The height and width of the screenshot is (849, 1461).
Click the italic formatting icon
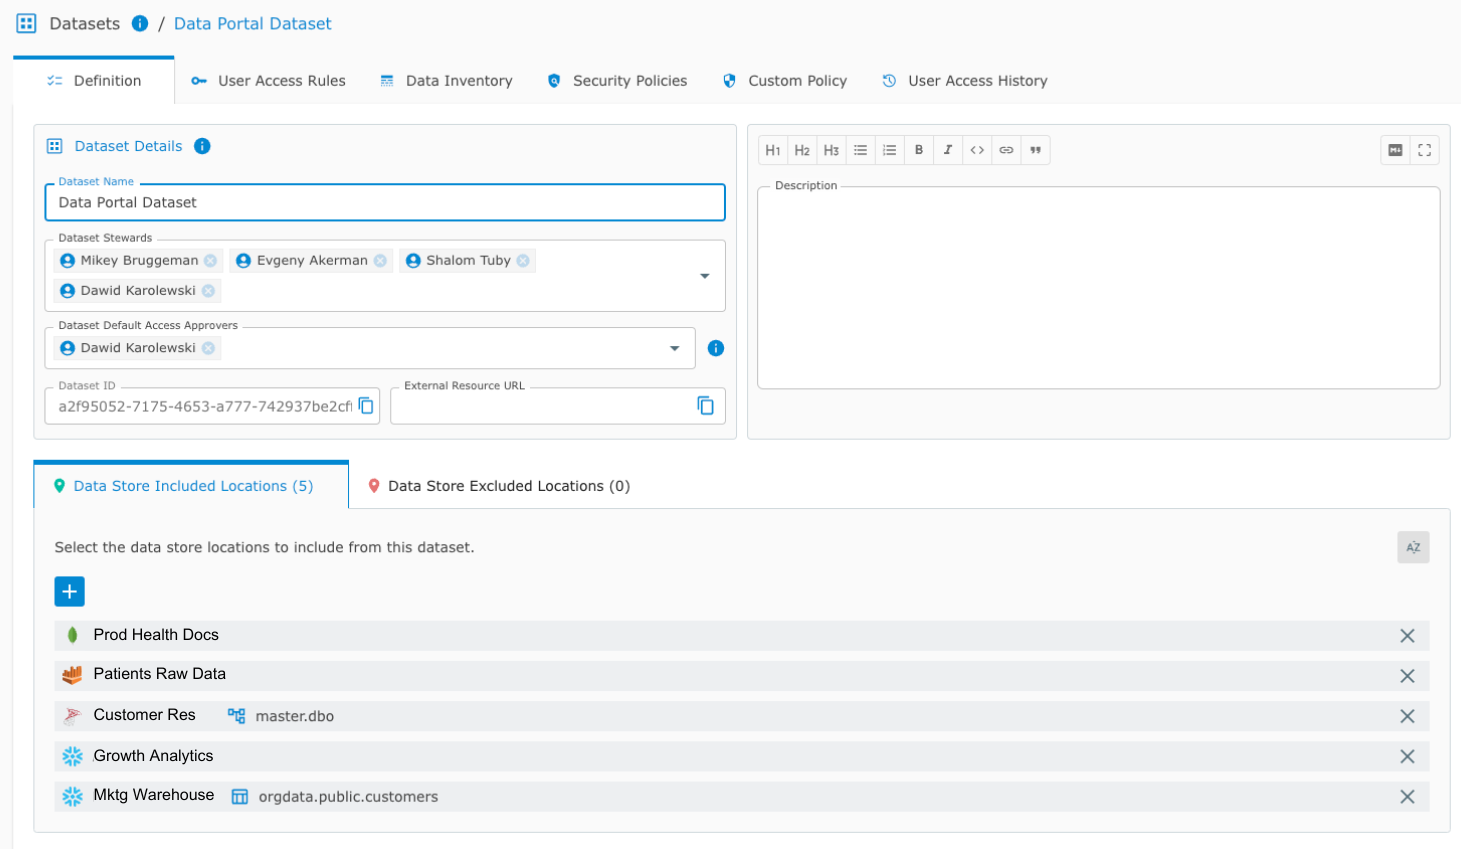click(947, 150)
